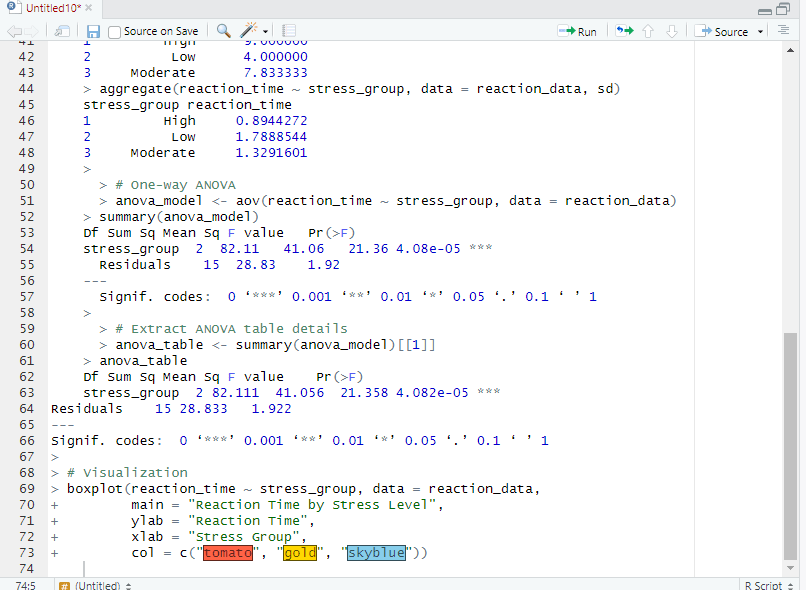The width and height of the screenshot is (806, 590).
Task: Click the Go to next section arrow
Action: click(672, 31)
